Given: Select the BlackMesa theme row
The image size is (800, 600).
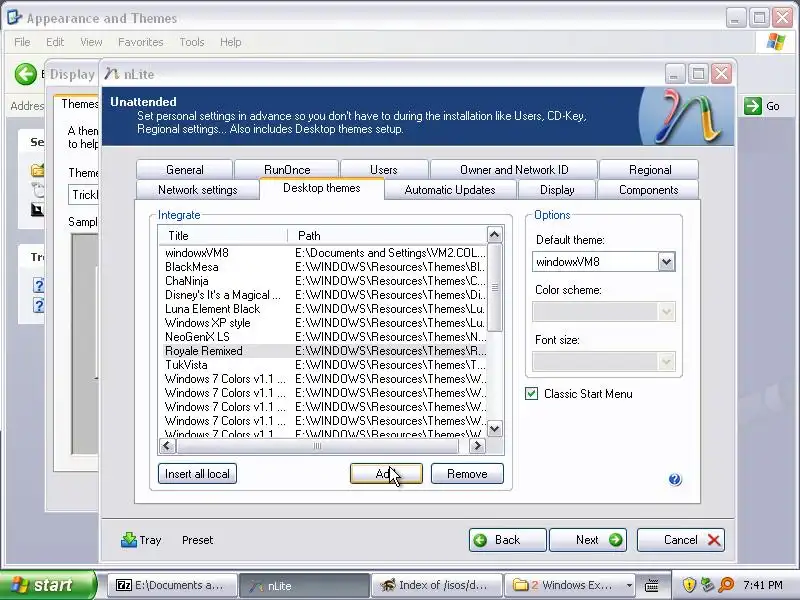Looking at the screenshot, I should pos(324,267).
